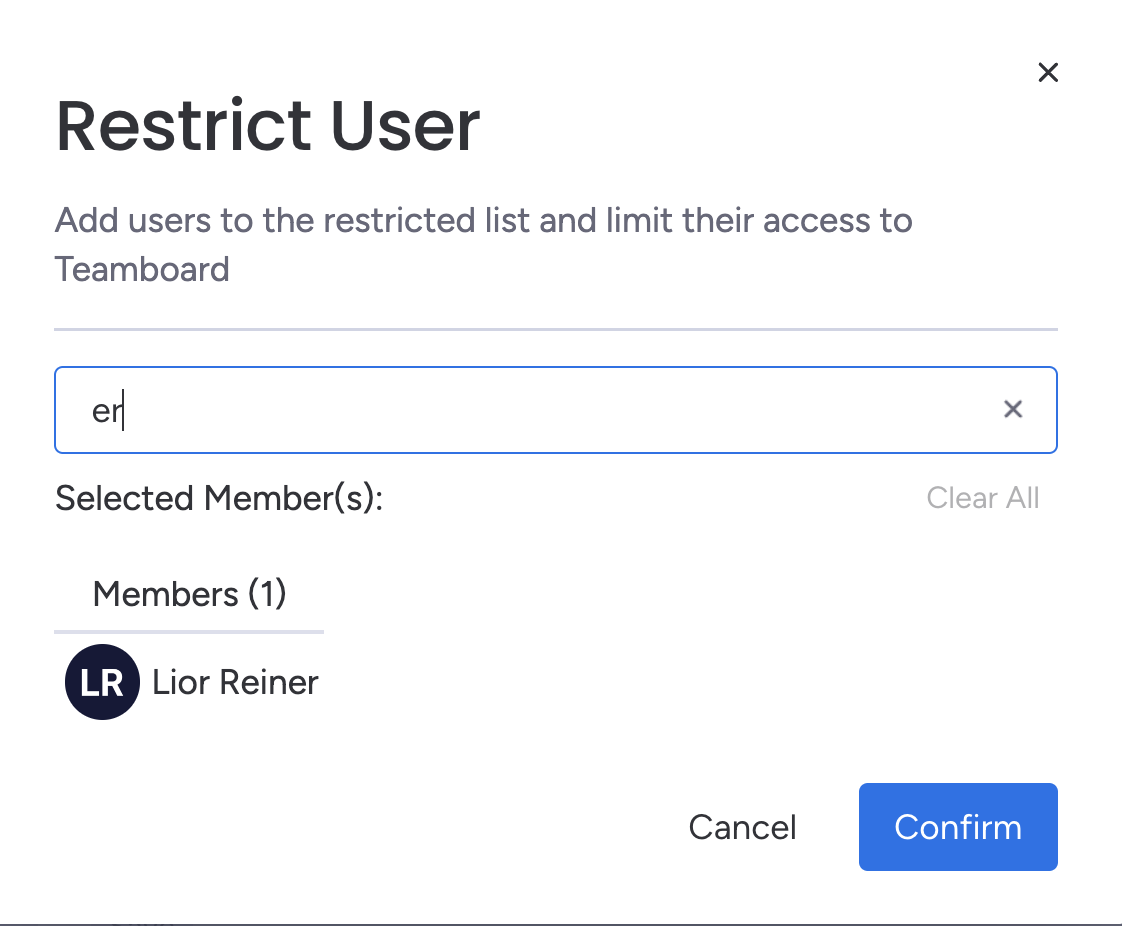Select the Members tab header
This screenshot has width=1122, height=926.
(189, 594)
